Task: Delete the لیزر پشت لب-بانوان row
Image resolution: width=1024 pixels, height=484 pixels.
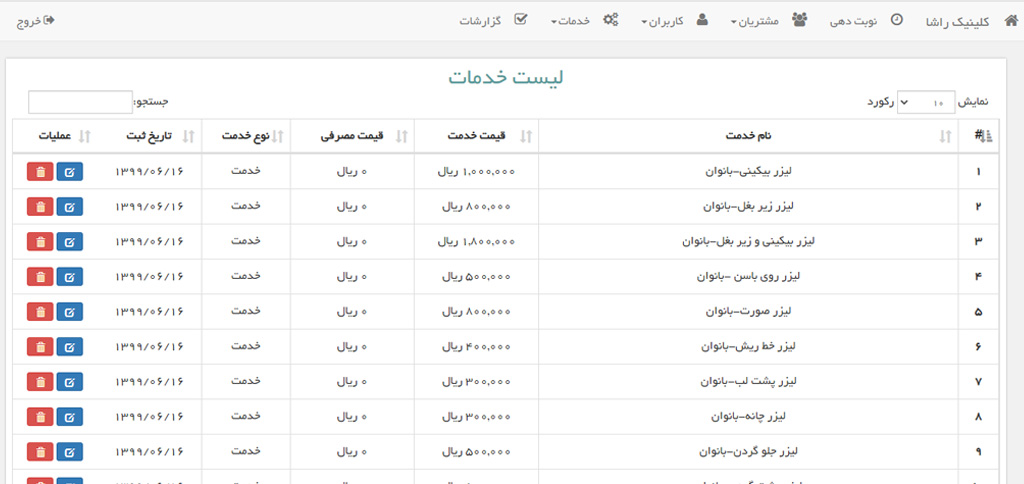Action: click(x=40, y=381)
